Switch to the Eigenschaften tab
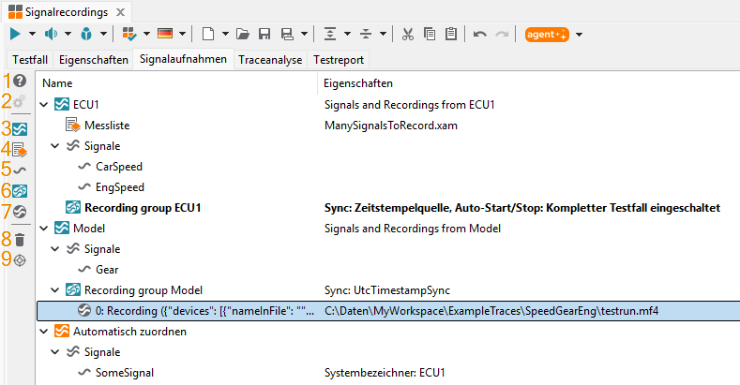740x385 pixels. pyautogui.click(x=93, y=60)
